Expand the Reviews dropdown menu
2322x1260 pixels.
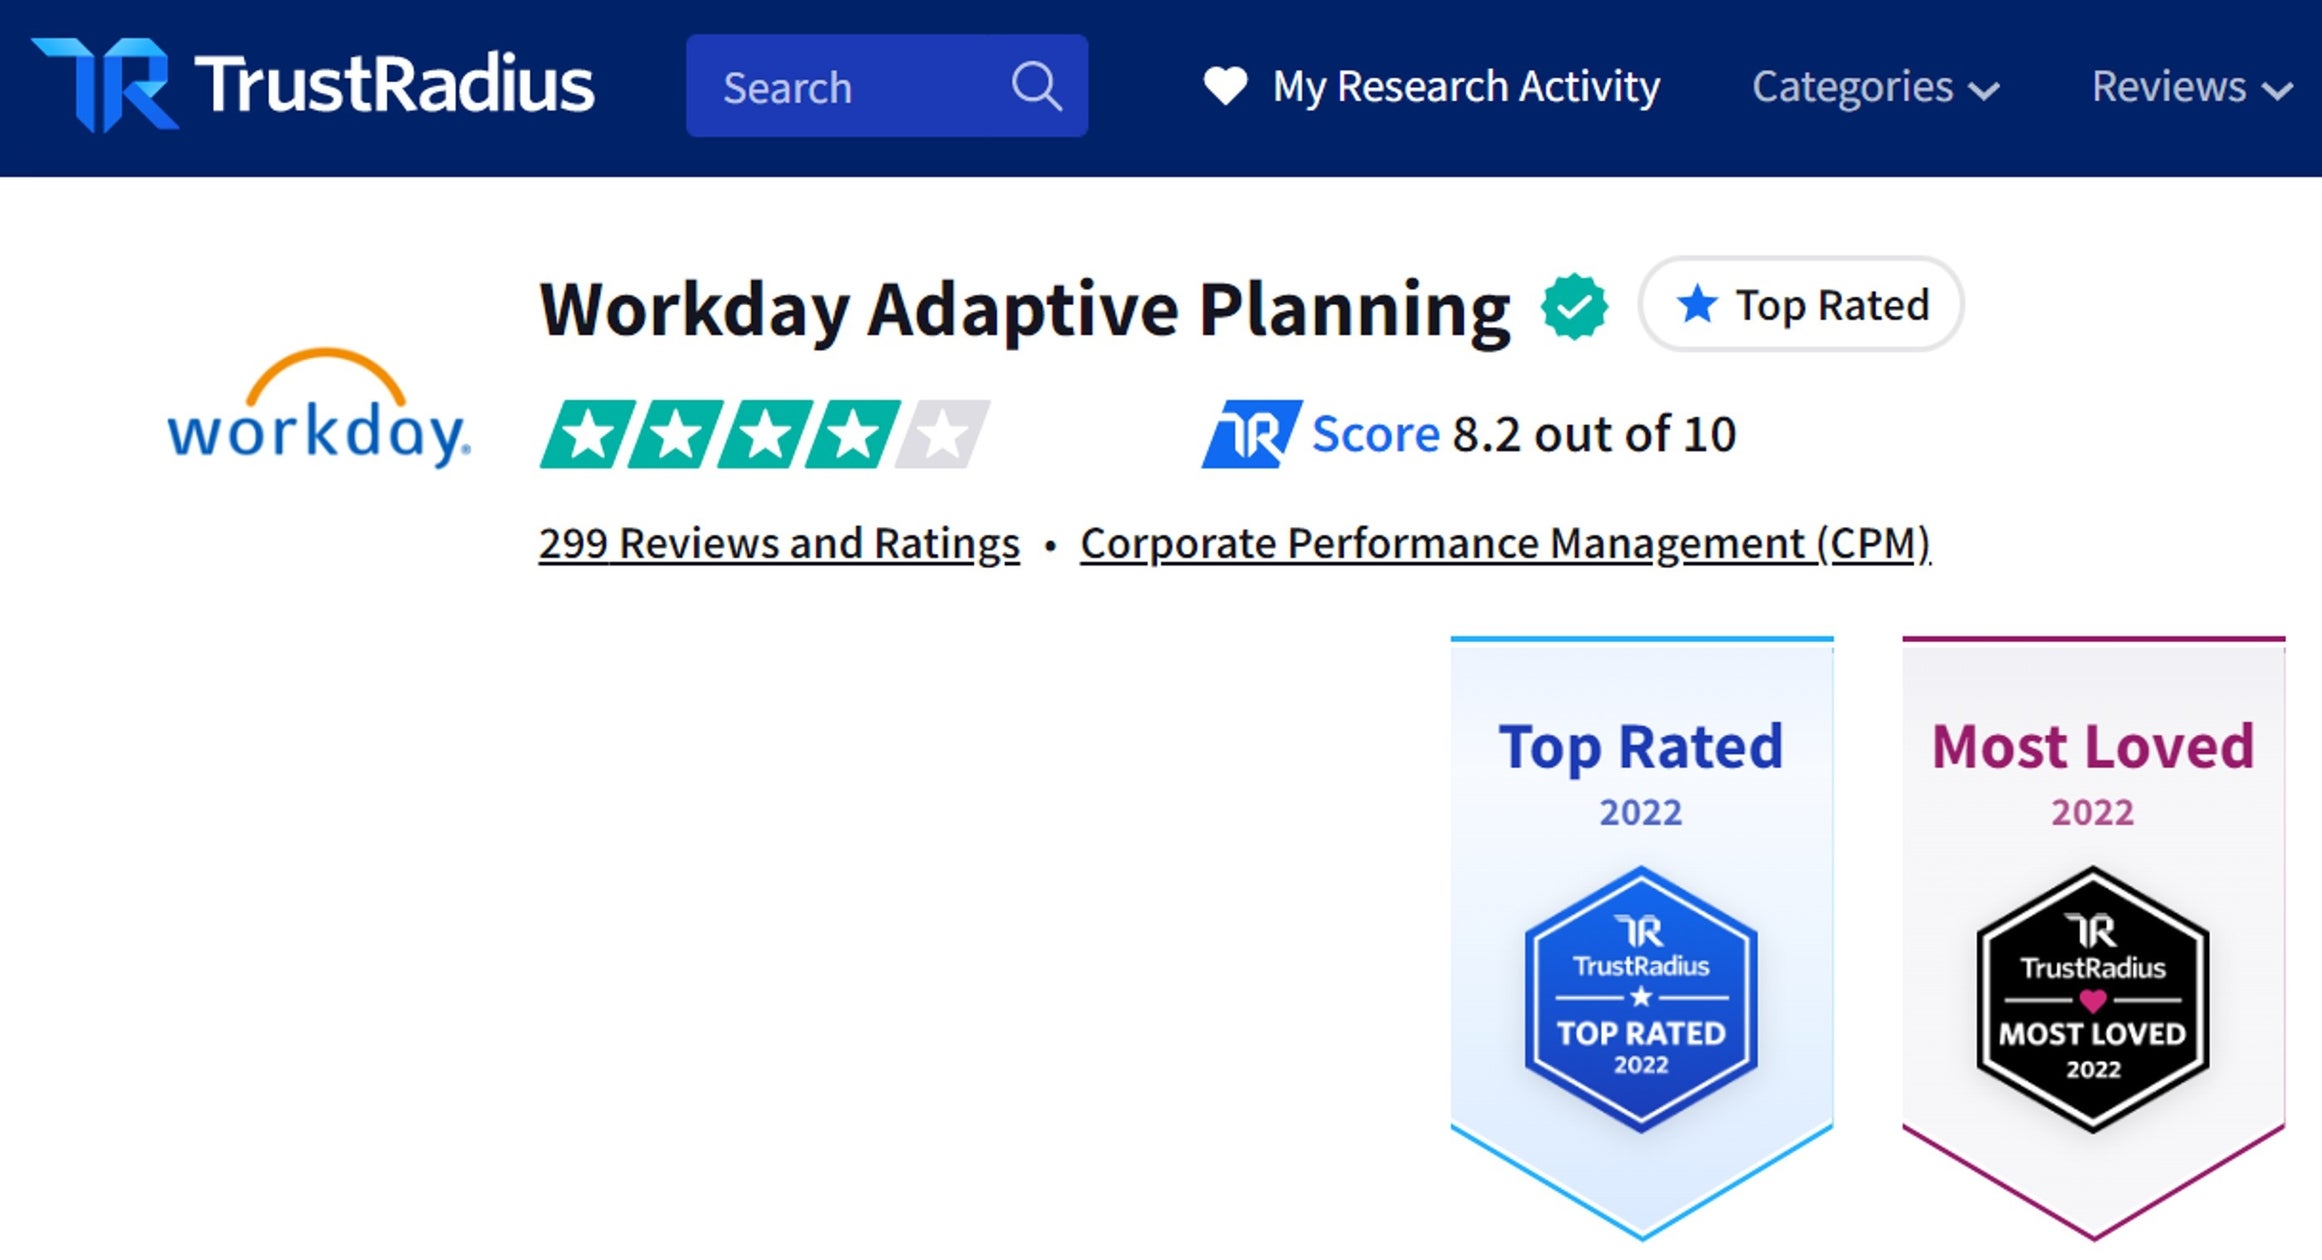point(2191,87)
